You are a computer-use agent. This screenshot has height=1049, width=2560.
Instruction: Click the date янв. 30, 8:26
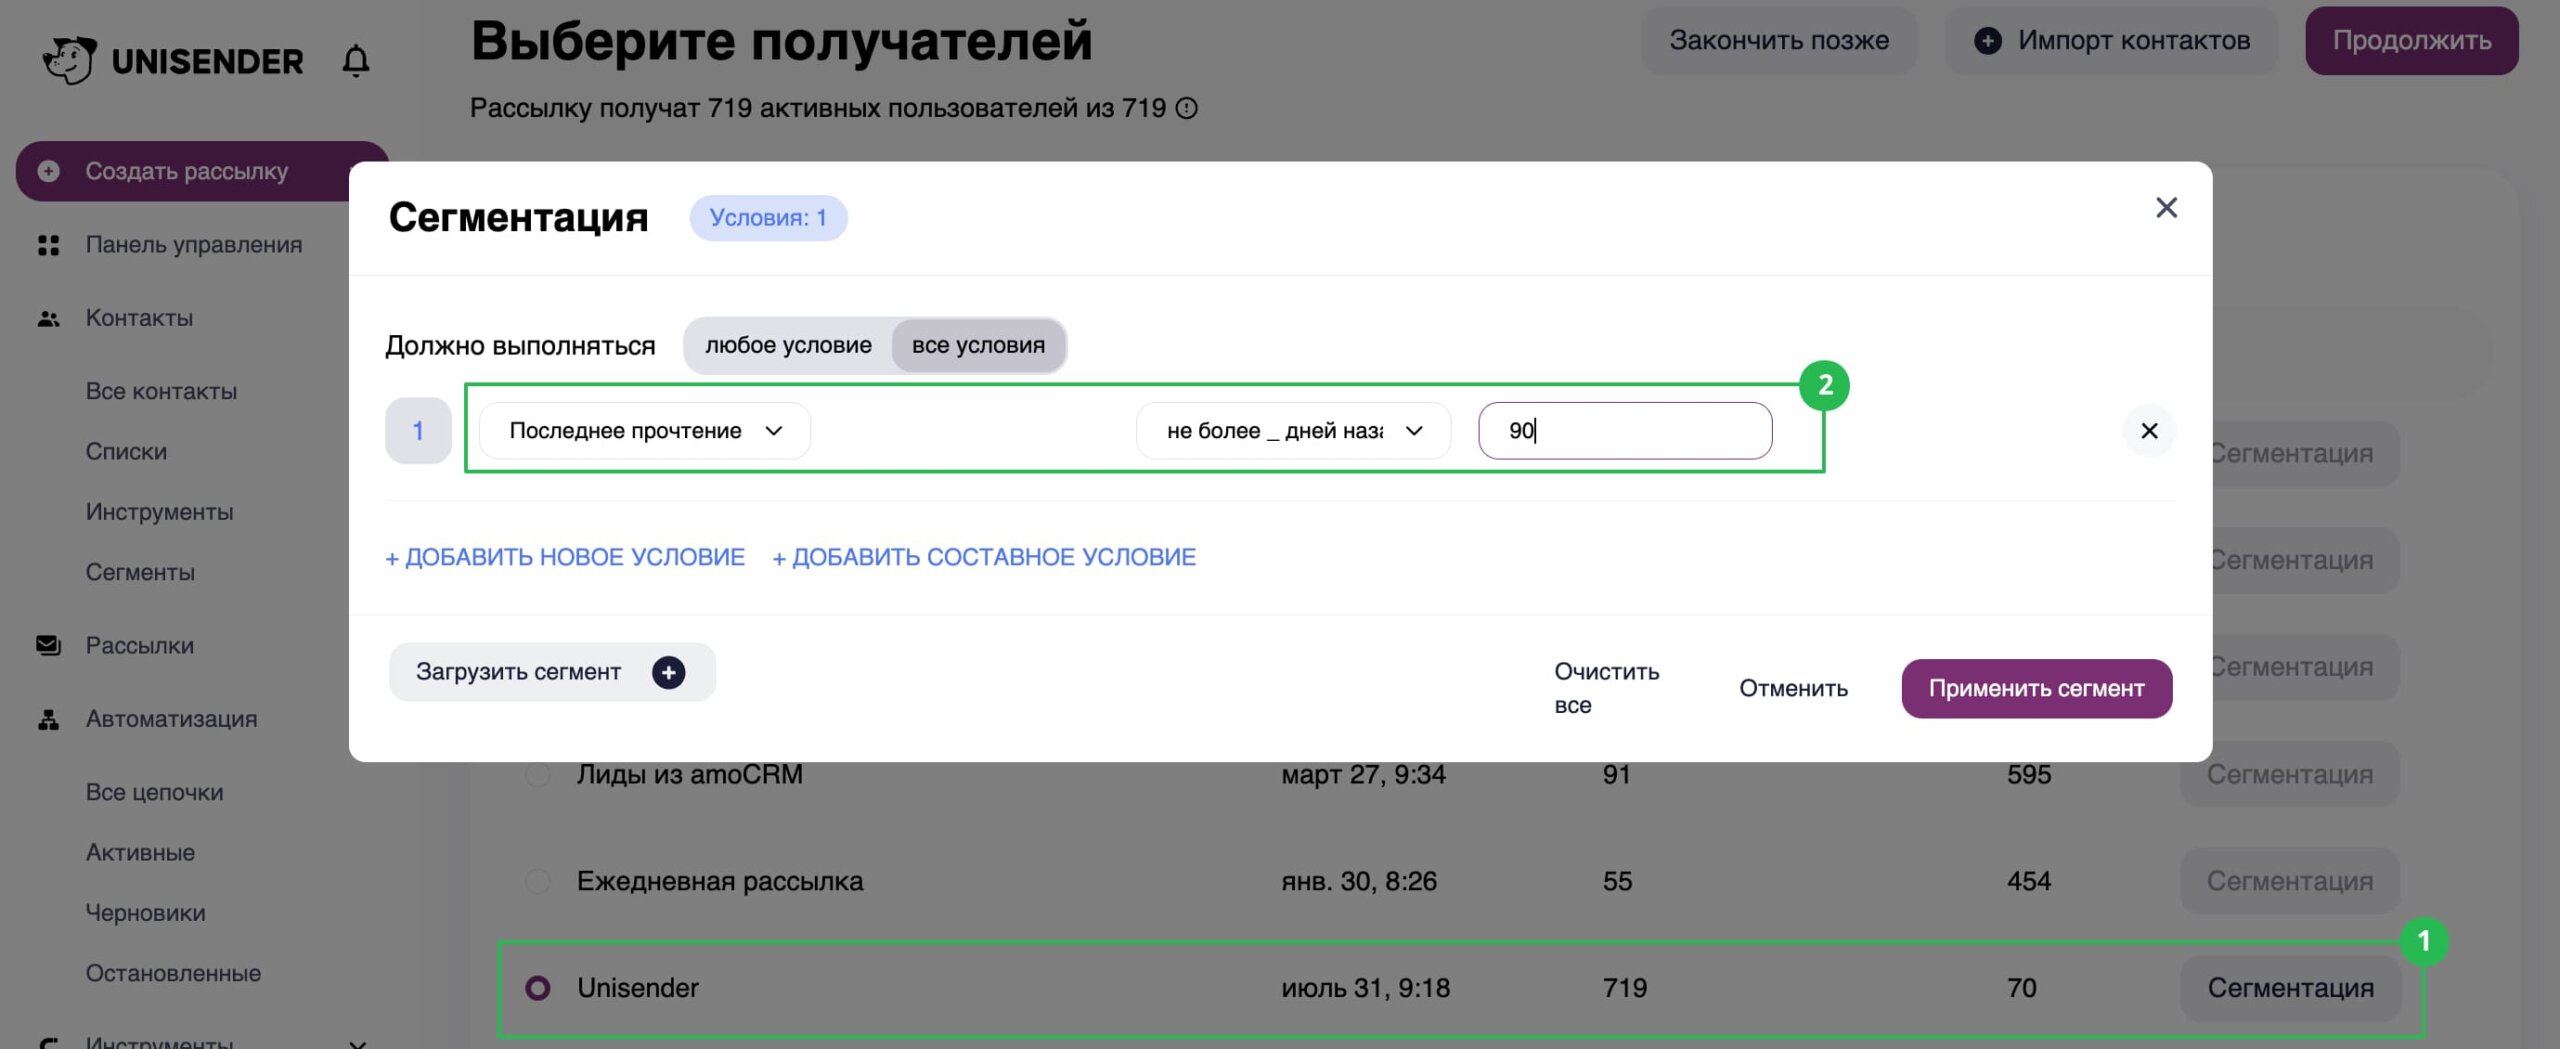pyautogui.click(x=1359, y=881)
